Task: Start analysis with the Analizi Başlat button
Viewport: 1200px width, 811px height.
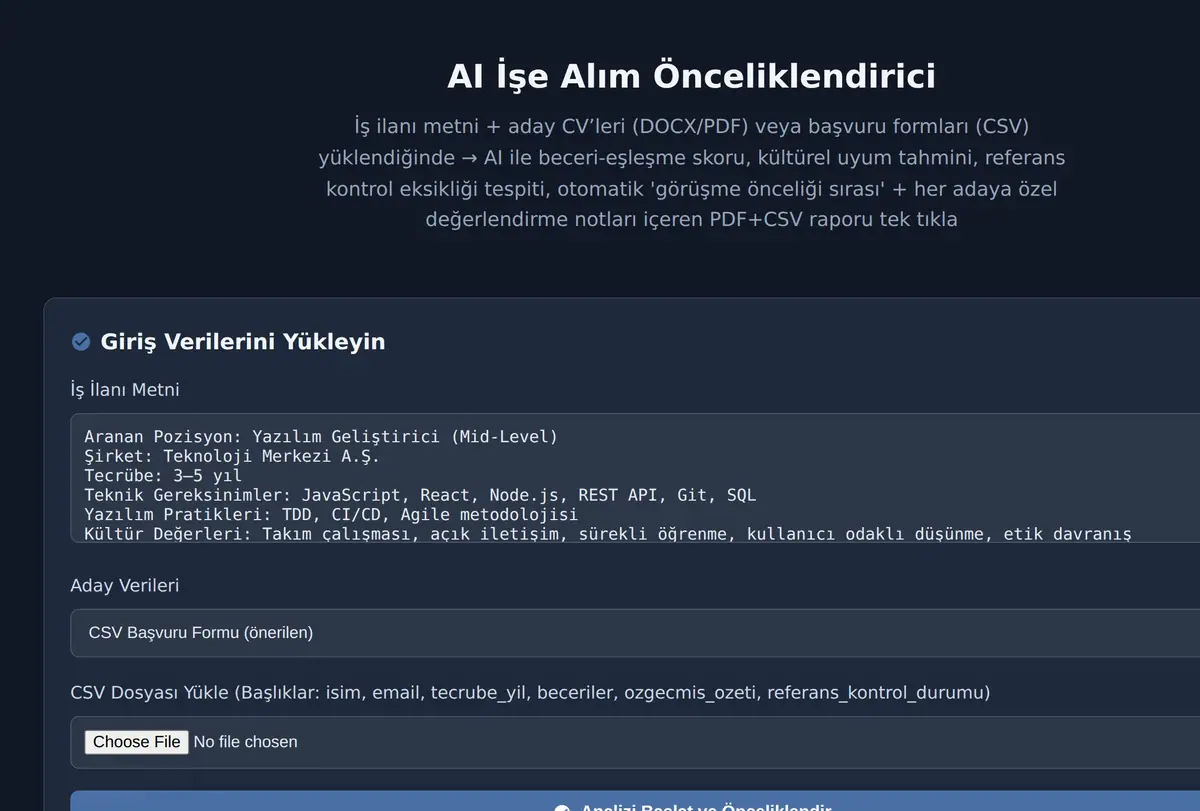Action: click(x=635, y=801)
